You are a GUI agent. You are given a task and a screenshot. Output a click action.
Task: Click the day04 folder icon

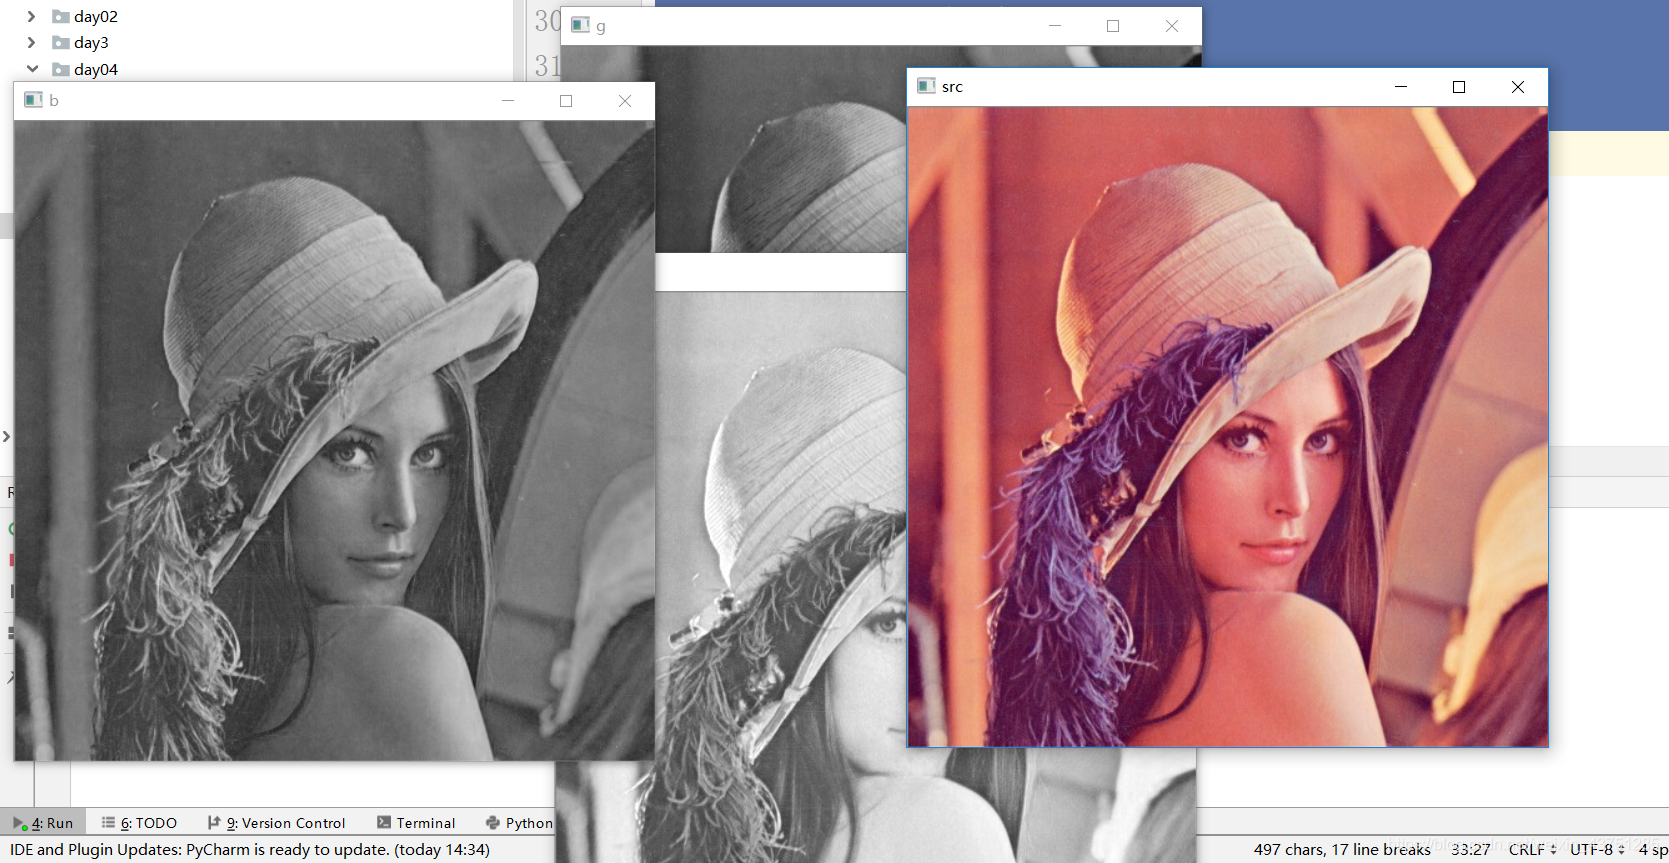[x=61, y=69]
